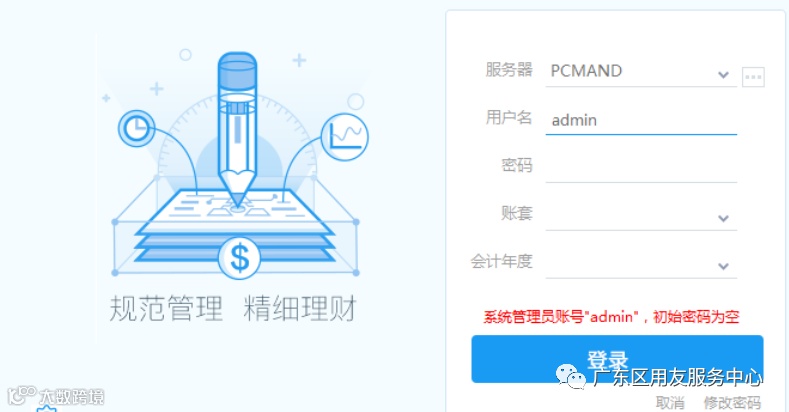The image size is (789, 412).
Task: Open server browse ellipsis button
Action: pyautogui.click(x=753, y=77)
